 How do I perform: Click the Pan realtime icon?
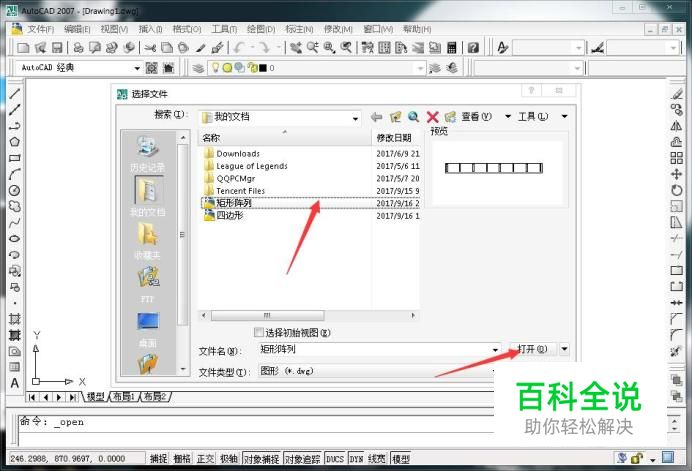pos(296,47)
